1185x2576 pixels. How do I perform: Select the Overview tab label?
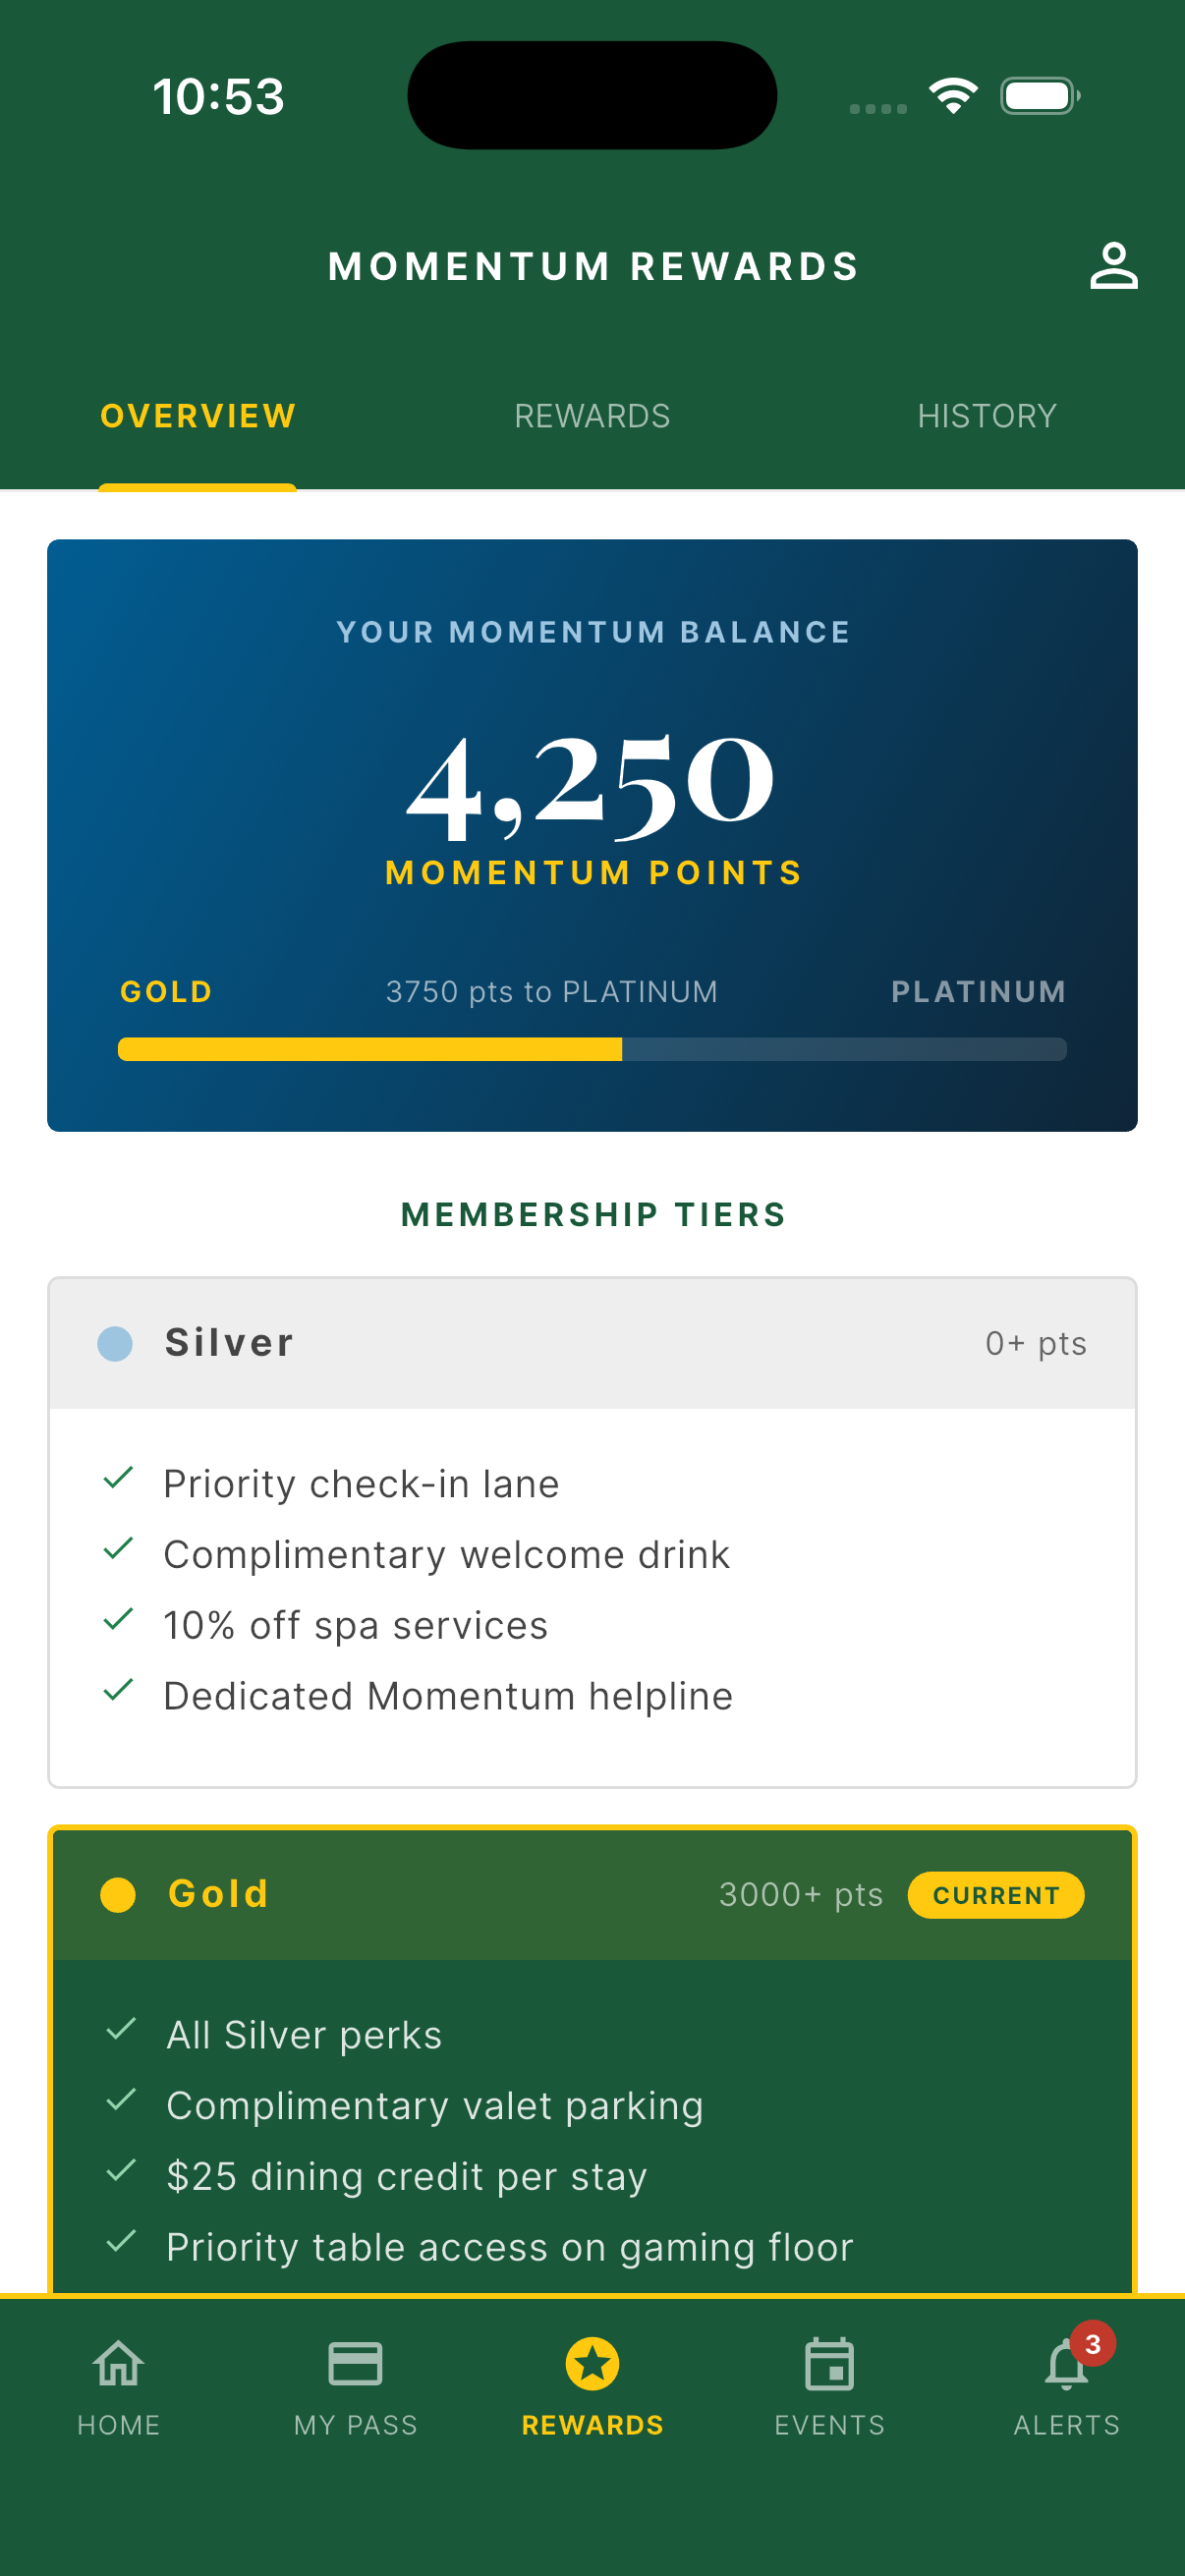pos(197,415)
